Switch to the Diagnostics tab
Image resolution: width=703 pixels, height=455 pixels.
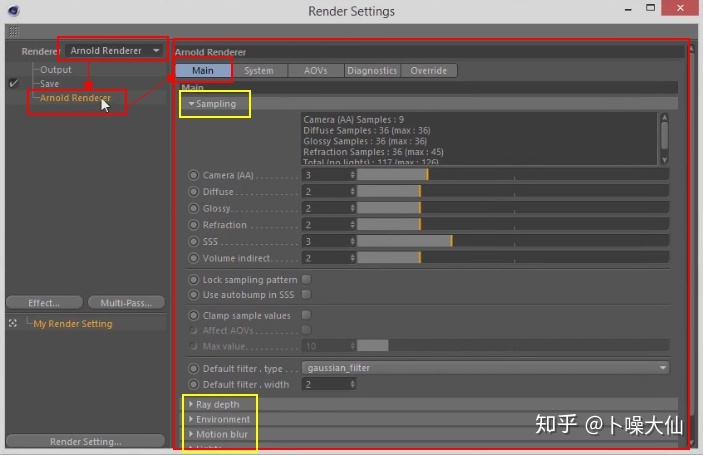point(372,70)
